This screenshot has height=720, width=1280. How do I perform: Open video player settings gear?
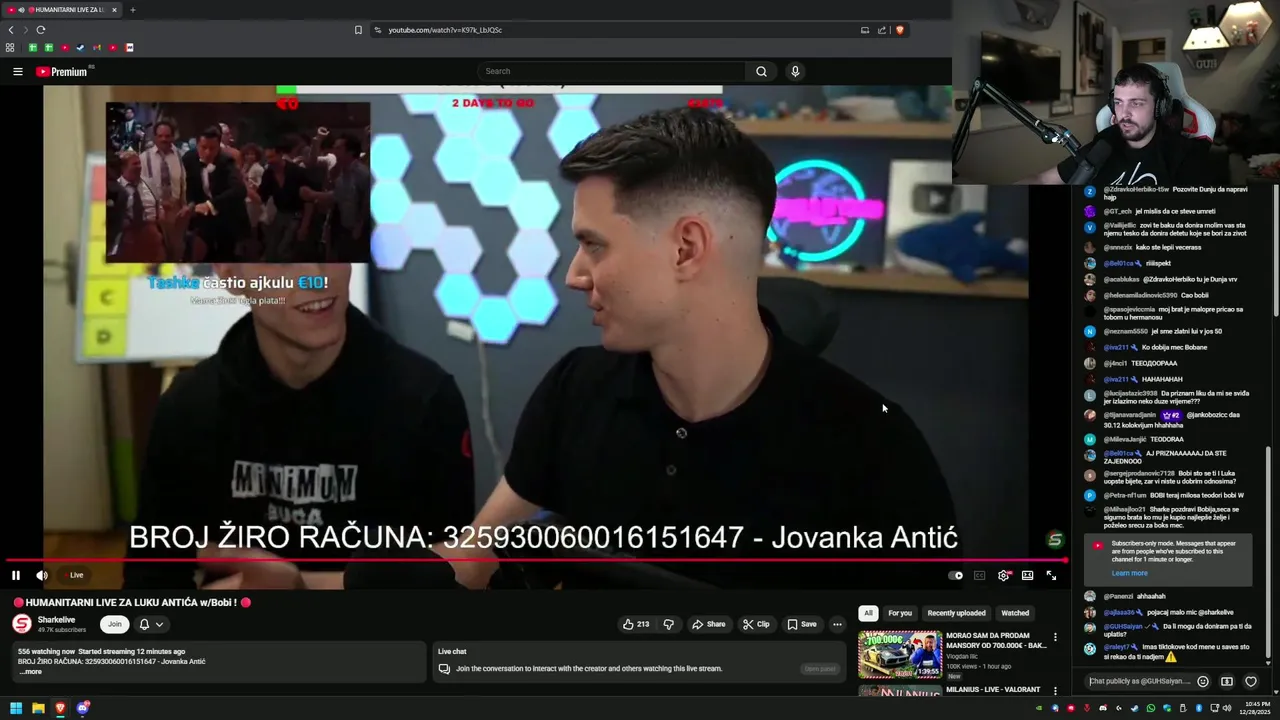tap(1004, 575)
